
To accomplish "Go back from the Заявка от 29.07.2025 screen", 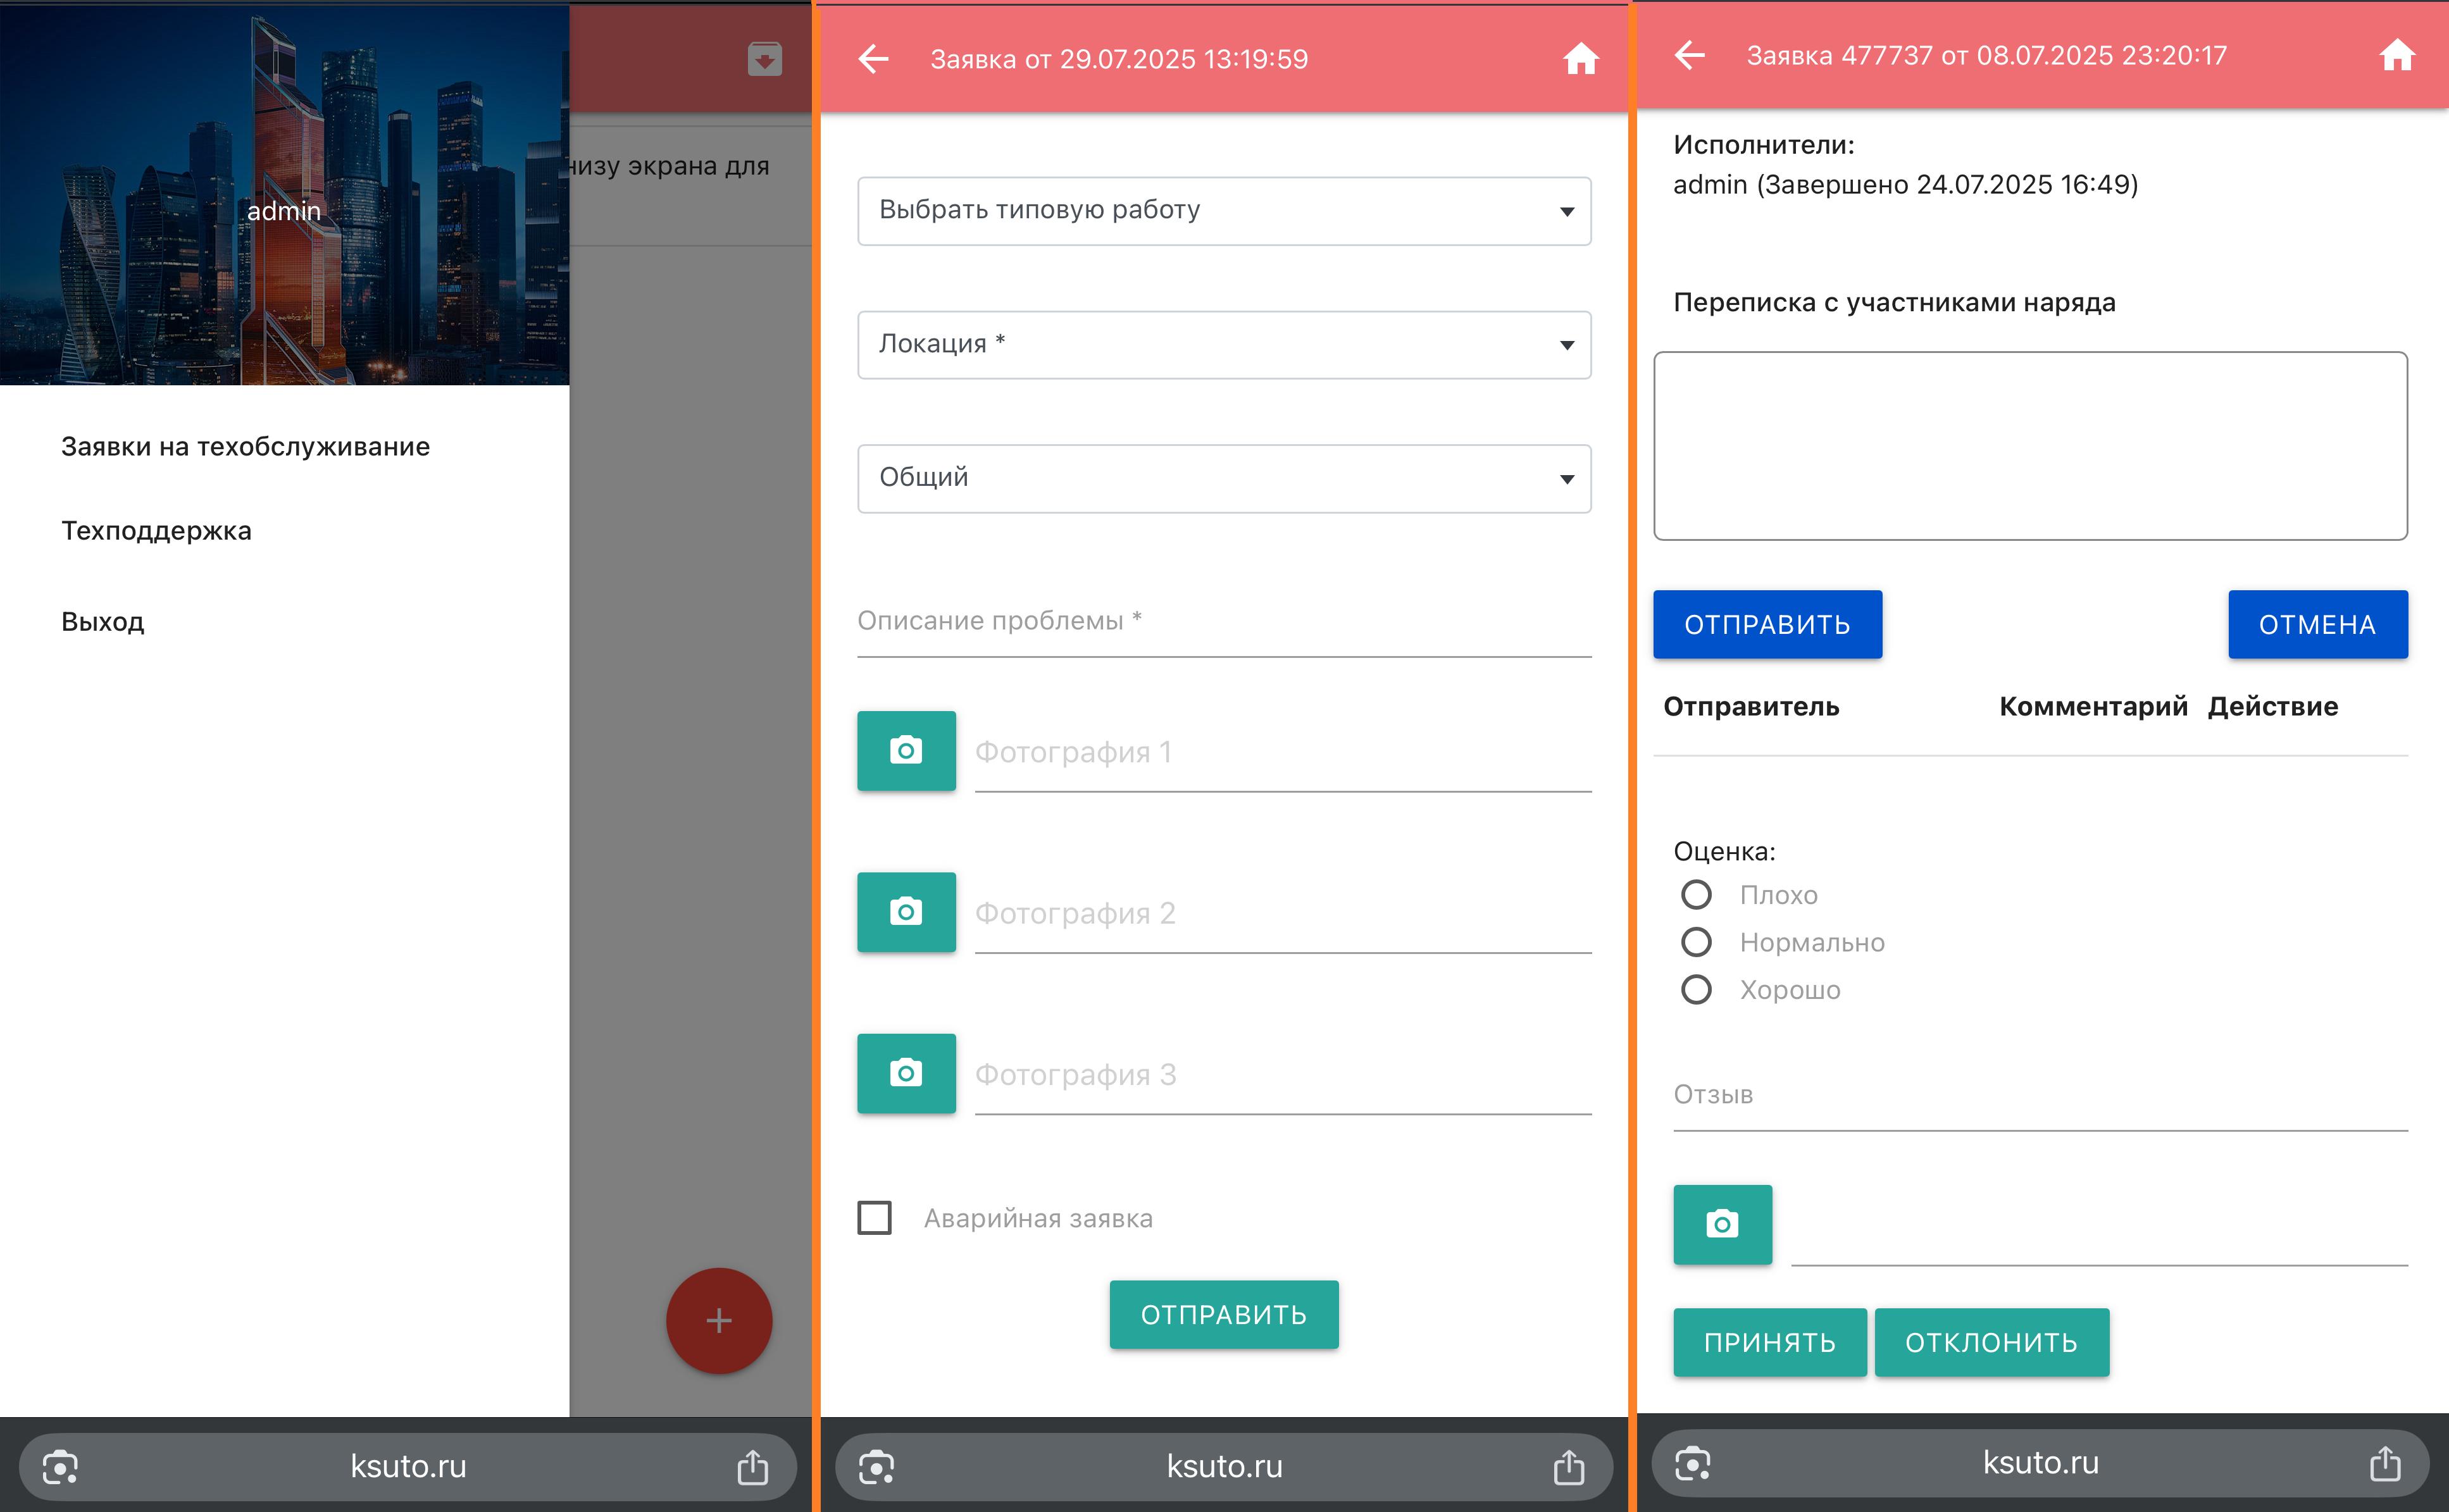I will pos(873,59).
